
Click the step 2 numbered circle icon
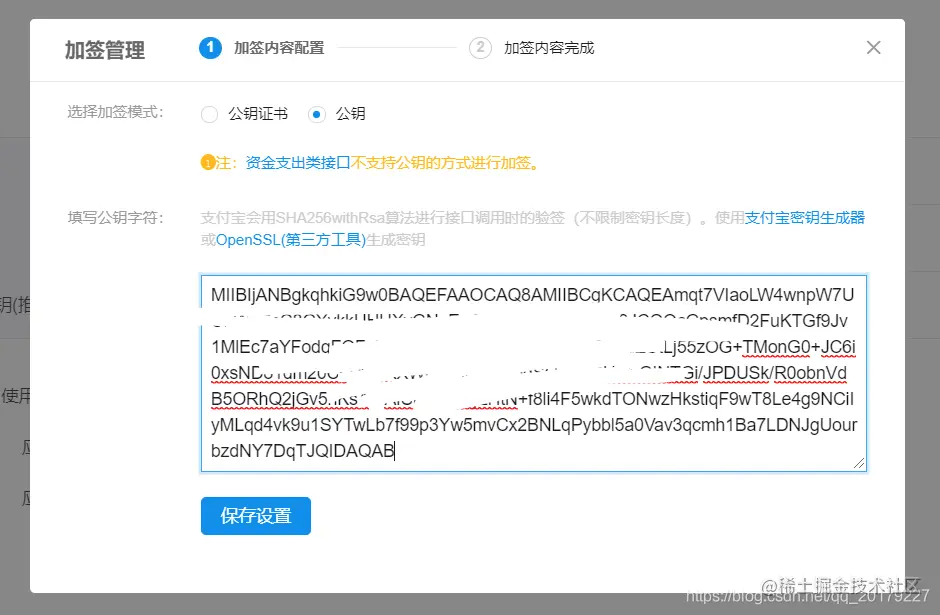pyautogui.click(x=482, y=46)
